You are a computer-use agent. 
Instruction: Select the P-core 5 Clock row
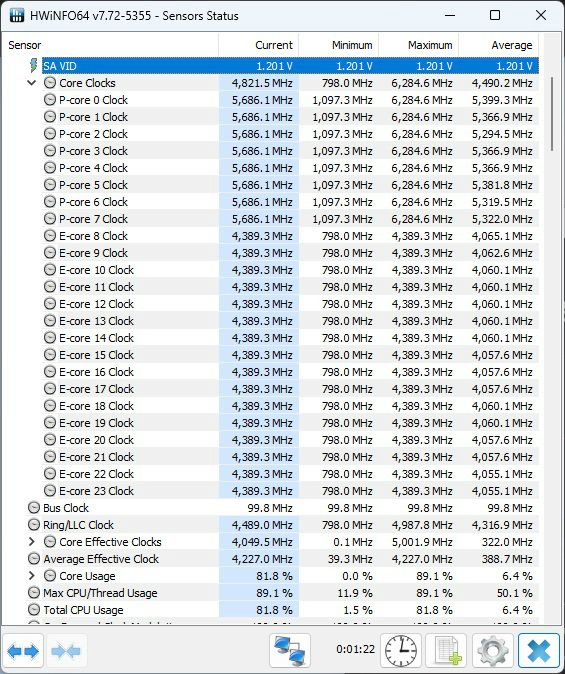point(290,185)
